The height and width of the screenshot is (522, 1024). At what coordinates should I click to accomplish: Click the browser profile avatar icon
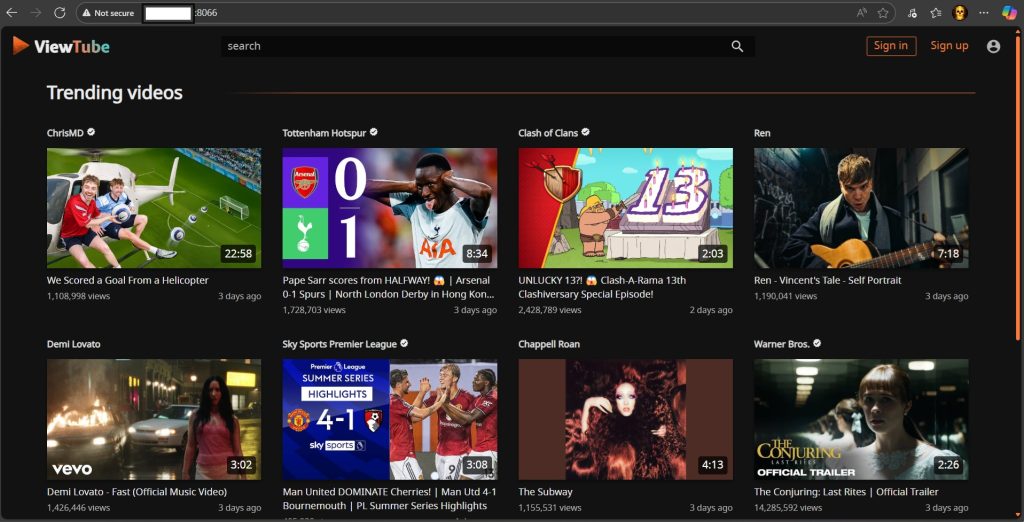point(959,13)
